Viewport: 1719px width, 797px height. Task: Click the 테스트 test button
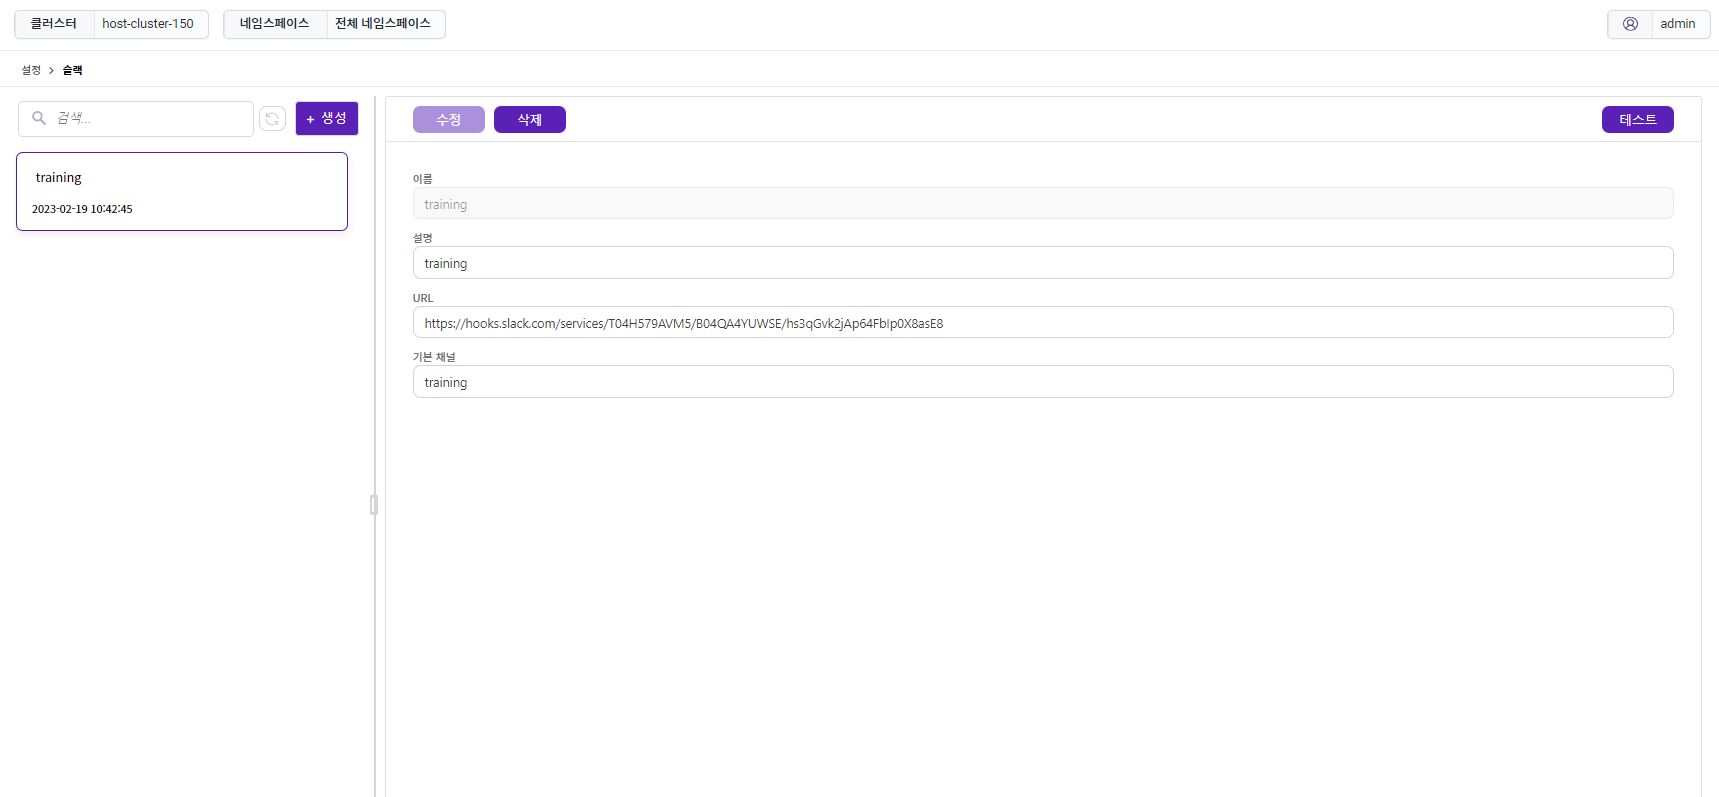[x=1638, y=120]
